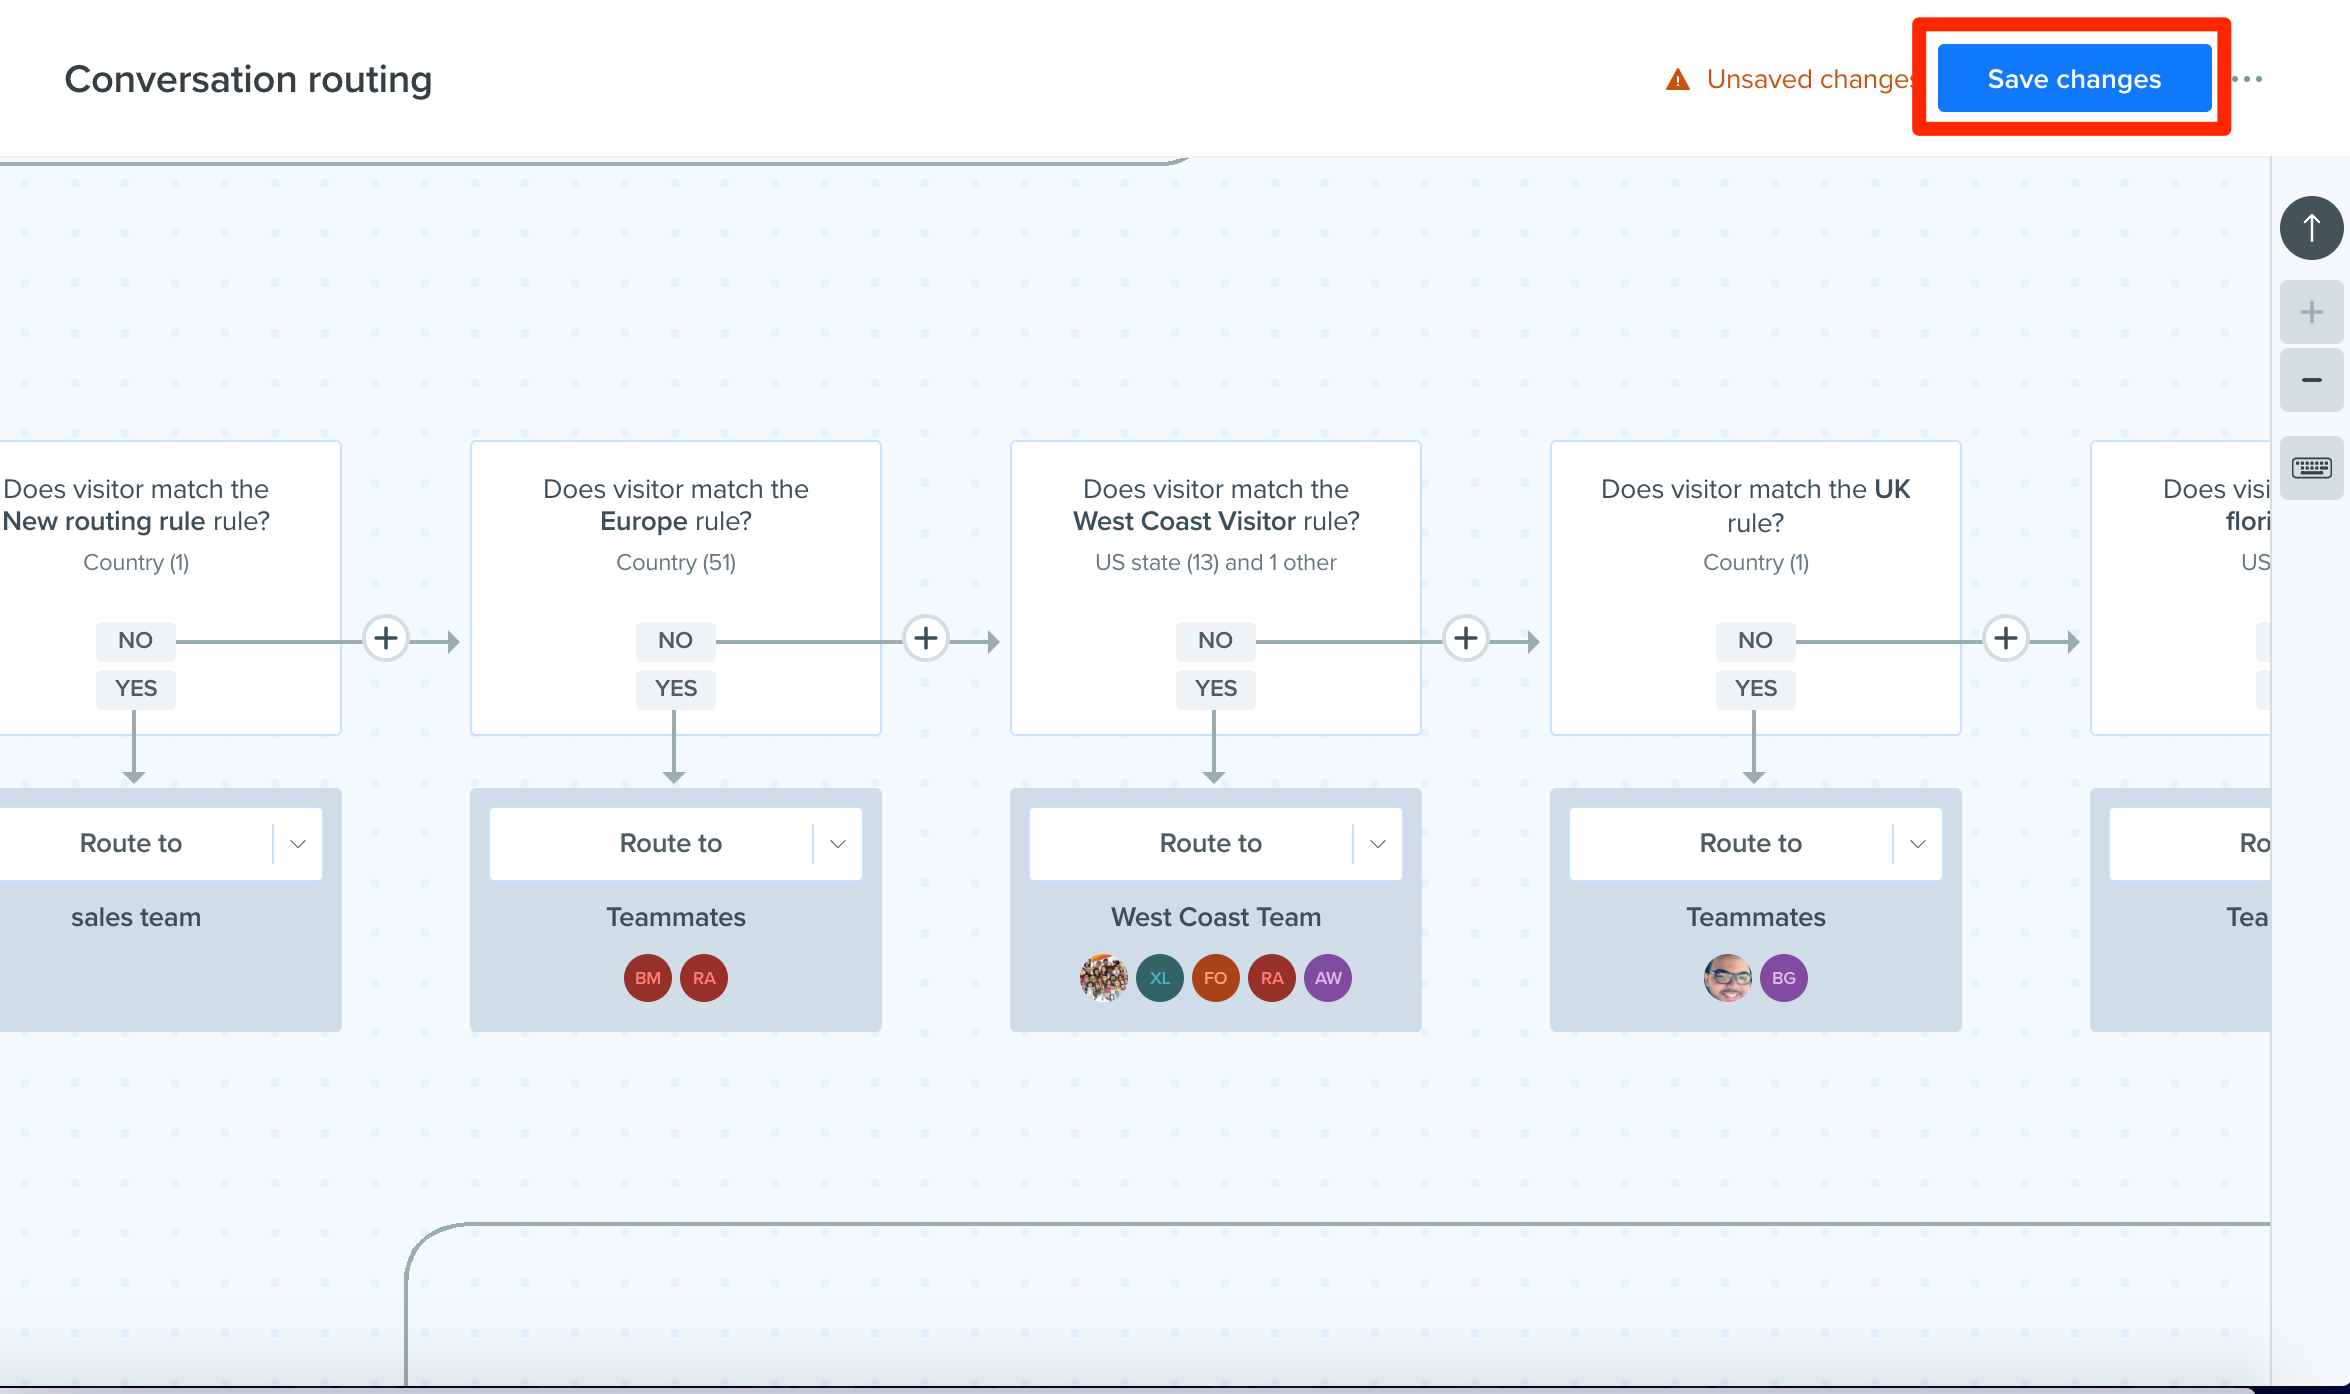Click photo avatar under UK teammates
This screenshot has height=1394, width=2350.
pos(1728,978)
